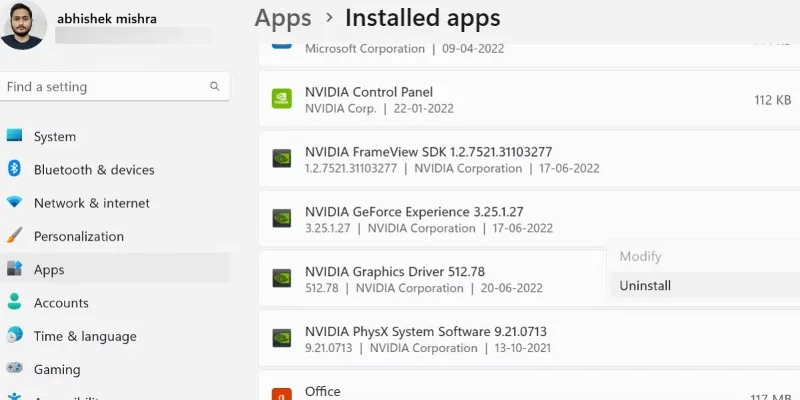Click the Apps sidebar icon
The width and height of the screenshot is (800, 400).
[14, 269]
